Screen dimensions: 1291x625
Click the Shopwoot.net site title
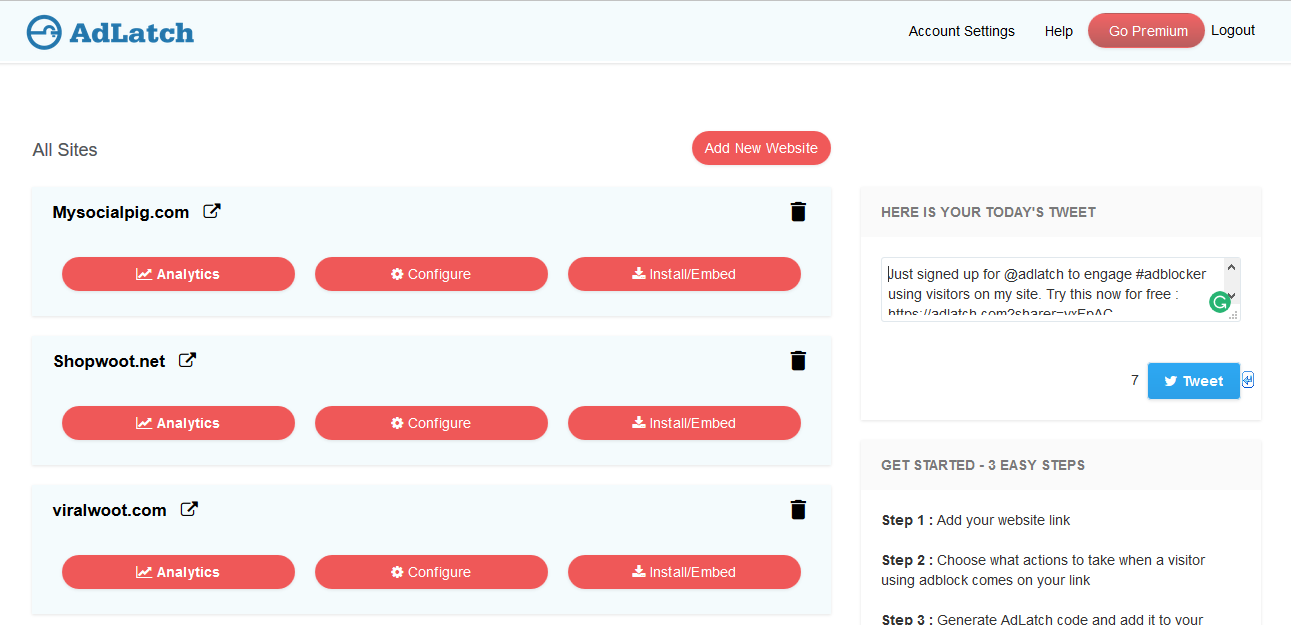tap(109, 361)
